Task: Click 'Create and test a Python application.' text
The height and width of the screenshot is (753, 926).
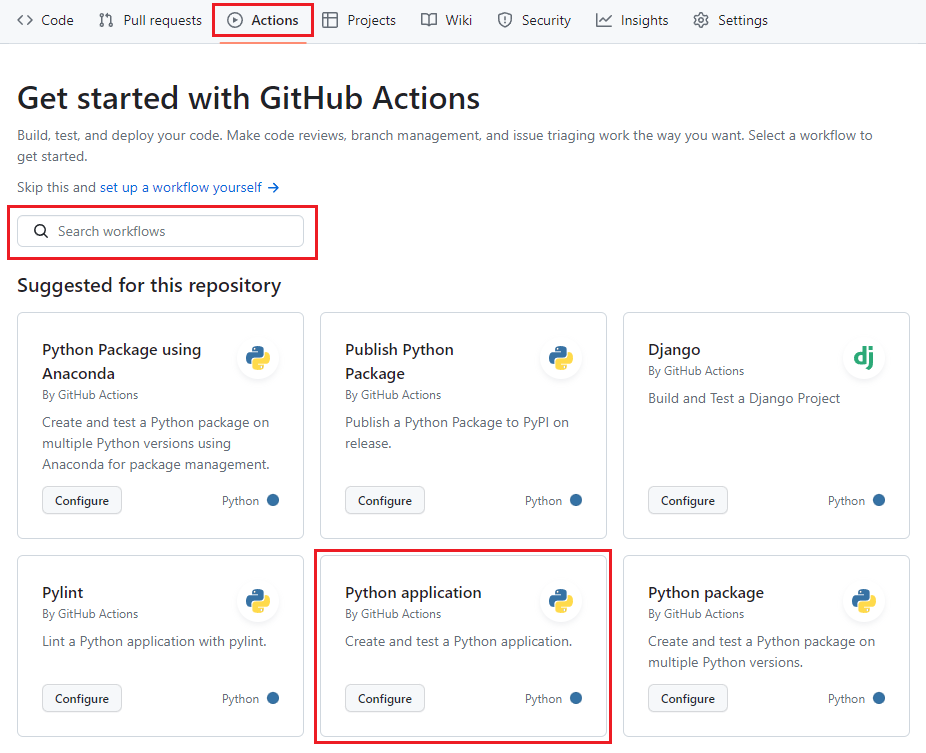Action: click(458, 641)
